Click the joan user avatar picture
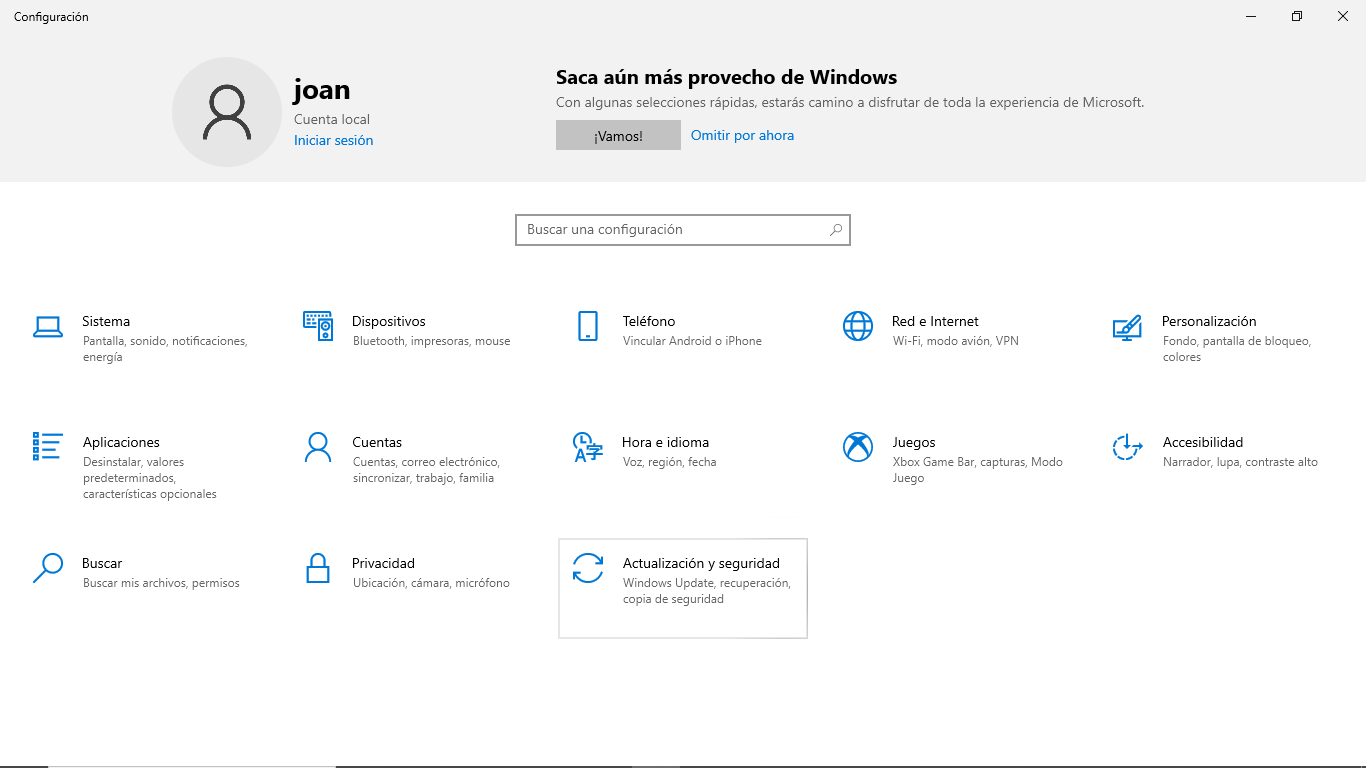Screen dimensions: 1366x768 [x=227, y=112]
